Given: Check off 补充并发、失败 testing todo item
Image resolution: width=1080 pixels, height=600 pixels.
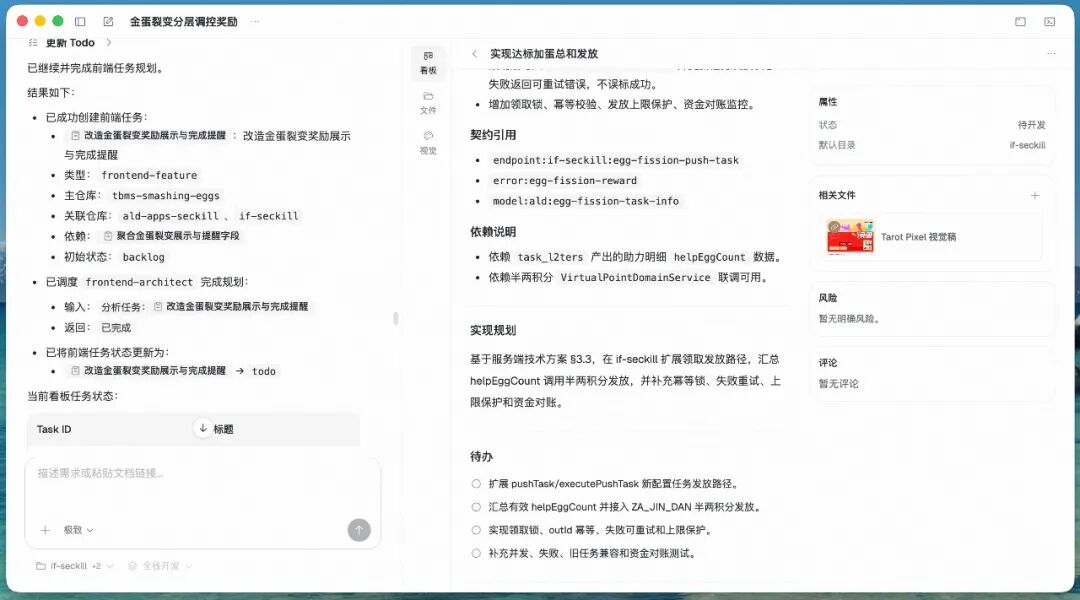Looking at the screenshot, I should [x=476, y=553].
